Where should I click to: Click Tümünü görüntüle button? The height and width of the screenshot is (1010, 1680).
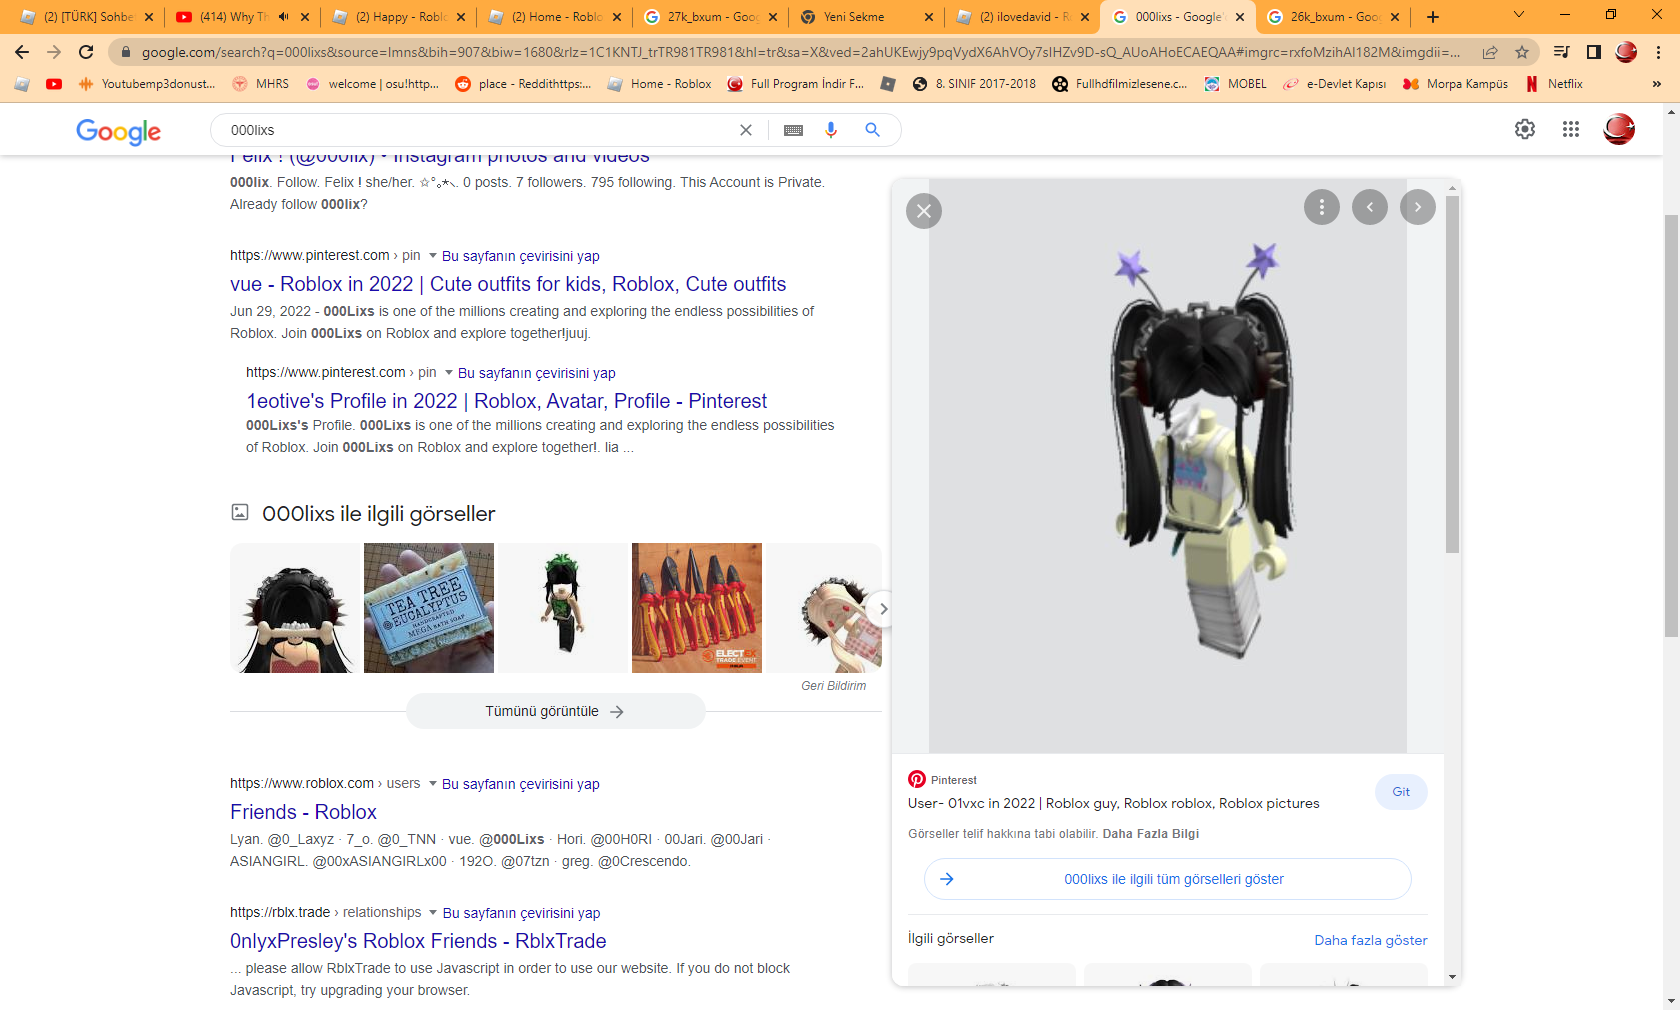pos(555,711)
